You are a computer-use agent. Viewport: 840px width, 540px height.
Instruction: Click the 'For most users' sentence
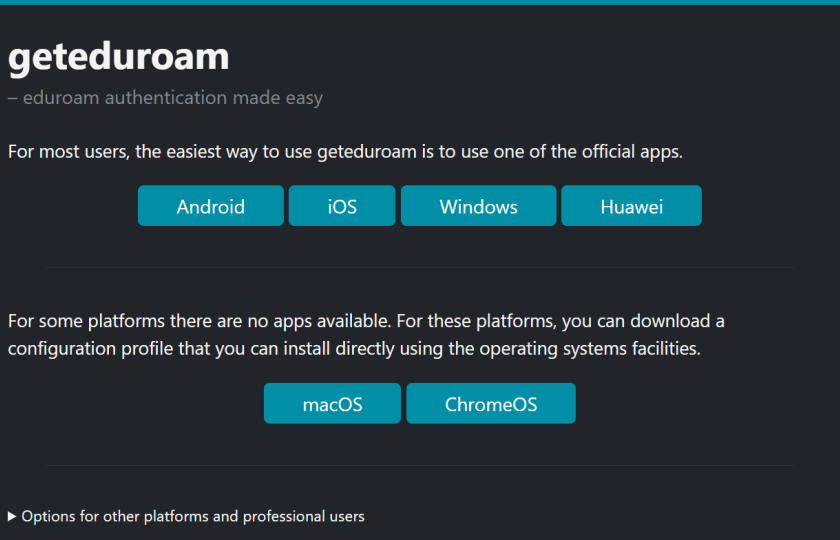coord(345,152)
